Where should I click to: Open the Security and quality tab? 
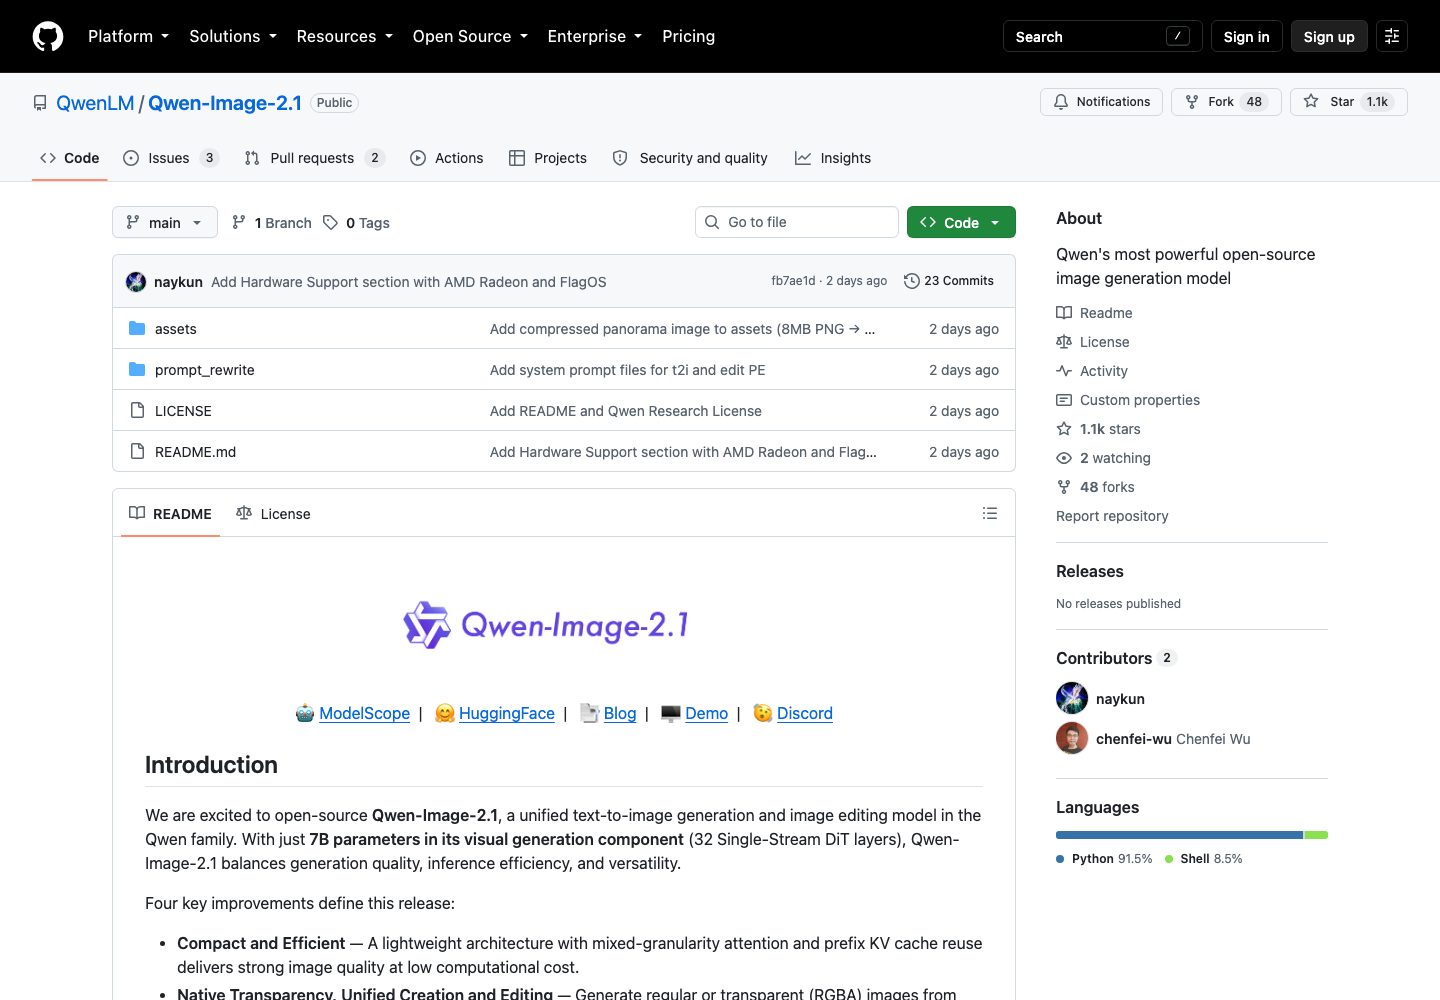click(x=690, y=158)
